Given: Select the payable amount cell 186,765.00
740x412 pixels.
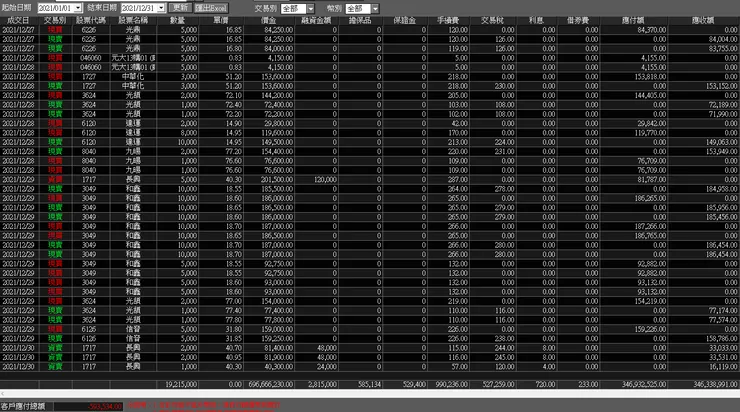Looking at the screenshot, I should [x=634, y=235].
